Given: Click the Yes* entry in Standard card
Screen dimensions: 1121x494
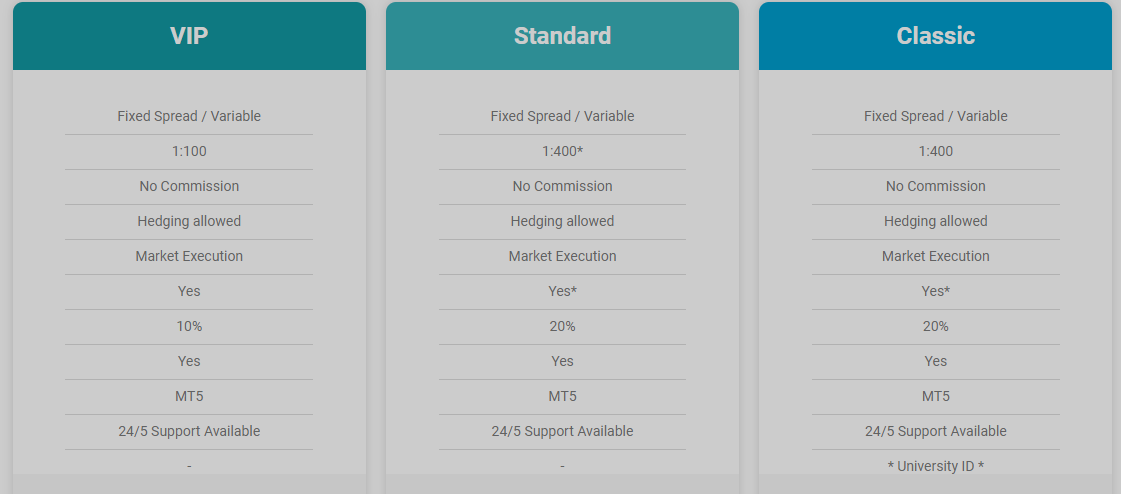Looking at the screenshot, I should 562,292.
